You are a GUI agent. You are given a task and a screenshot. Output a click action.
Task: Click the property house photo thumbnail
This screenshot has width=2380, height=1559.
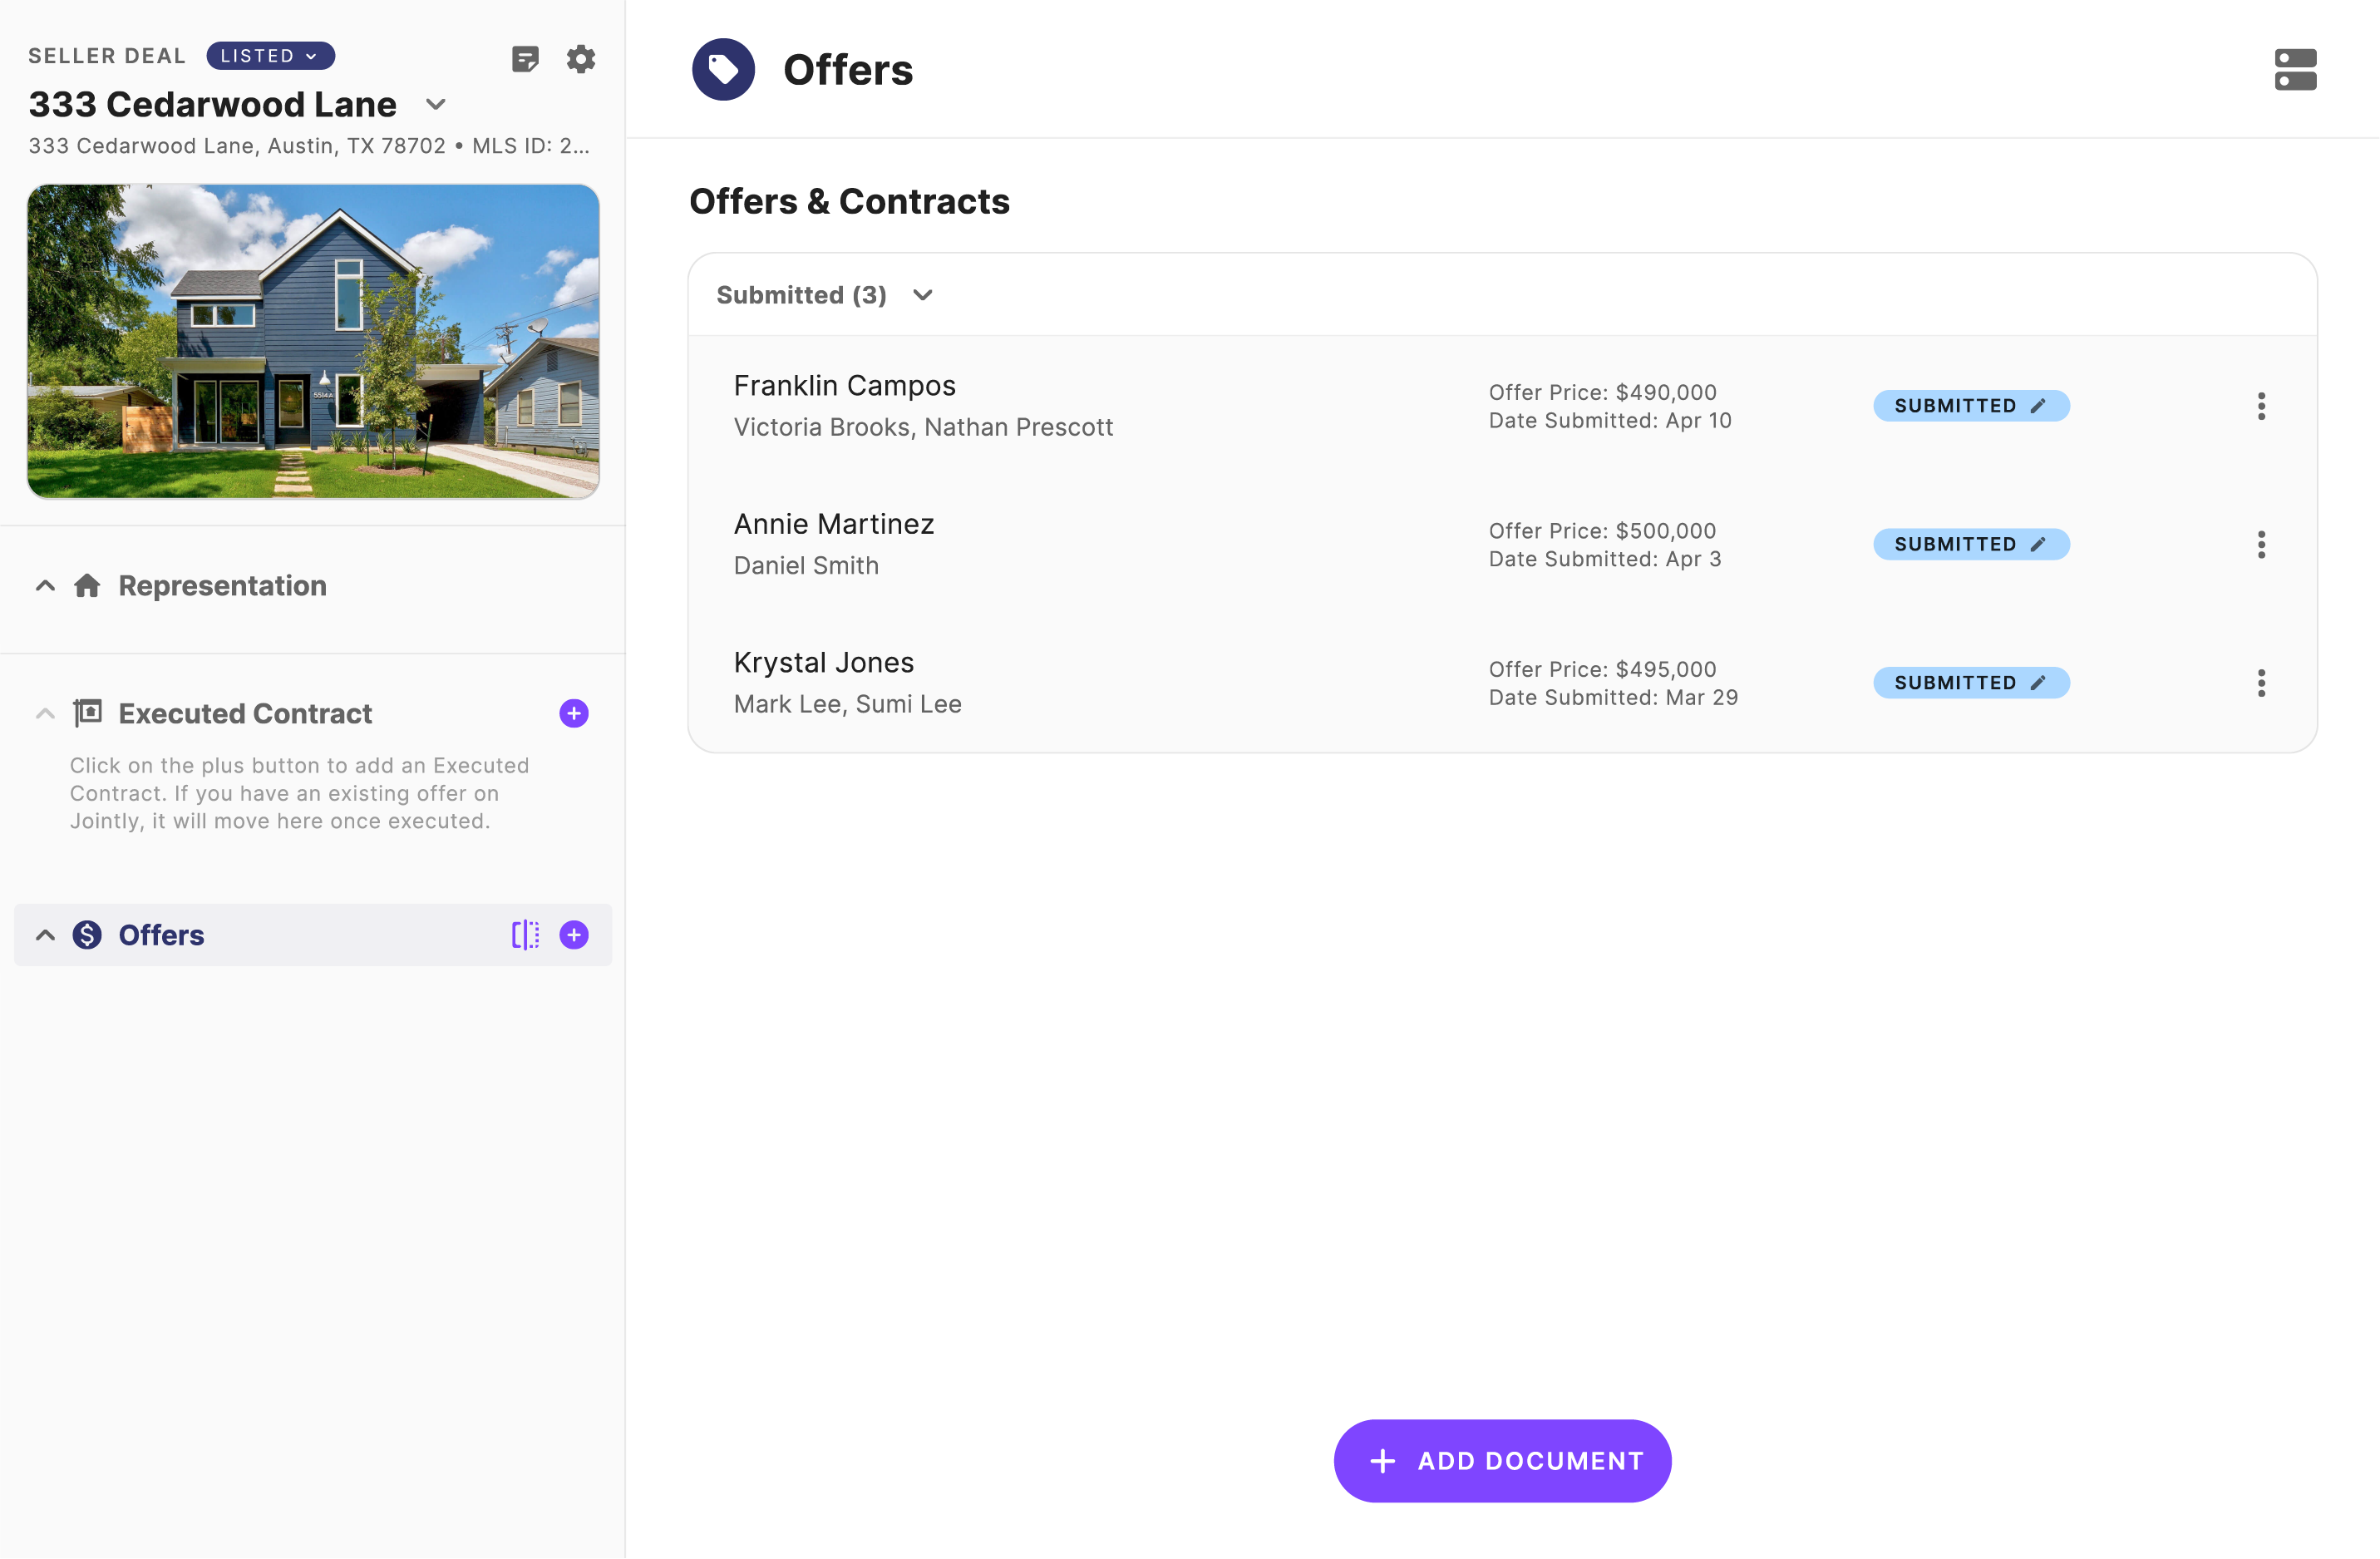pyautogui.click(x=313, y=341)
